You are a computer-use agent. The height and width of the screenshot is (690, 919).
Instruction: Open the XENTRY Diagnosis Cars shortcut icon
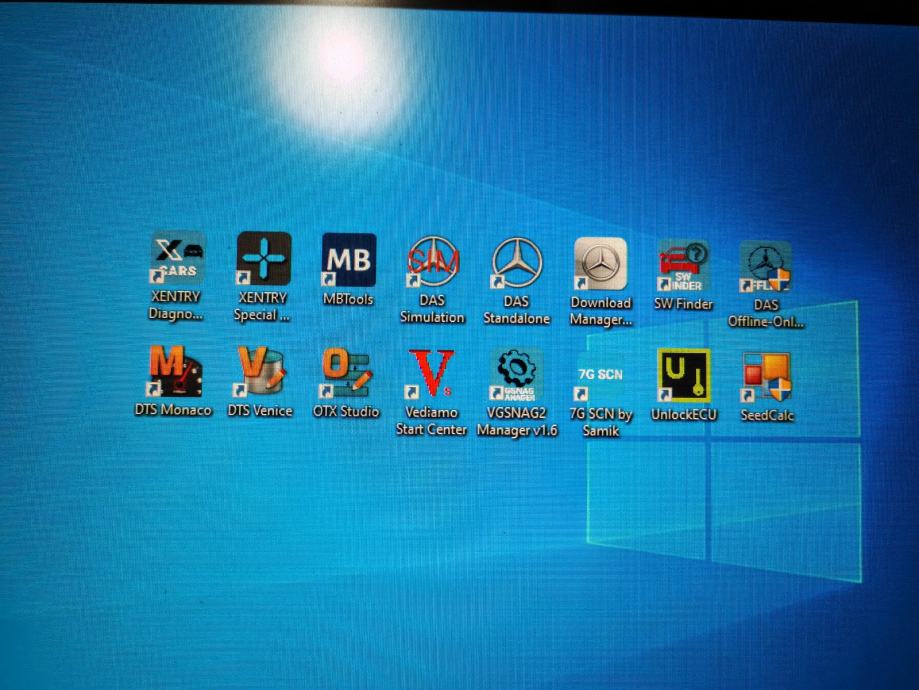click(x=177, y=257)
